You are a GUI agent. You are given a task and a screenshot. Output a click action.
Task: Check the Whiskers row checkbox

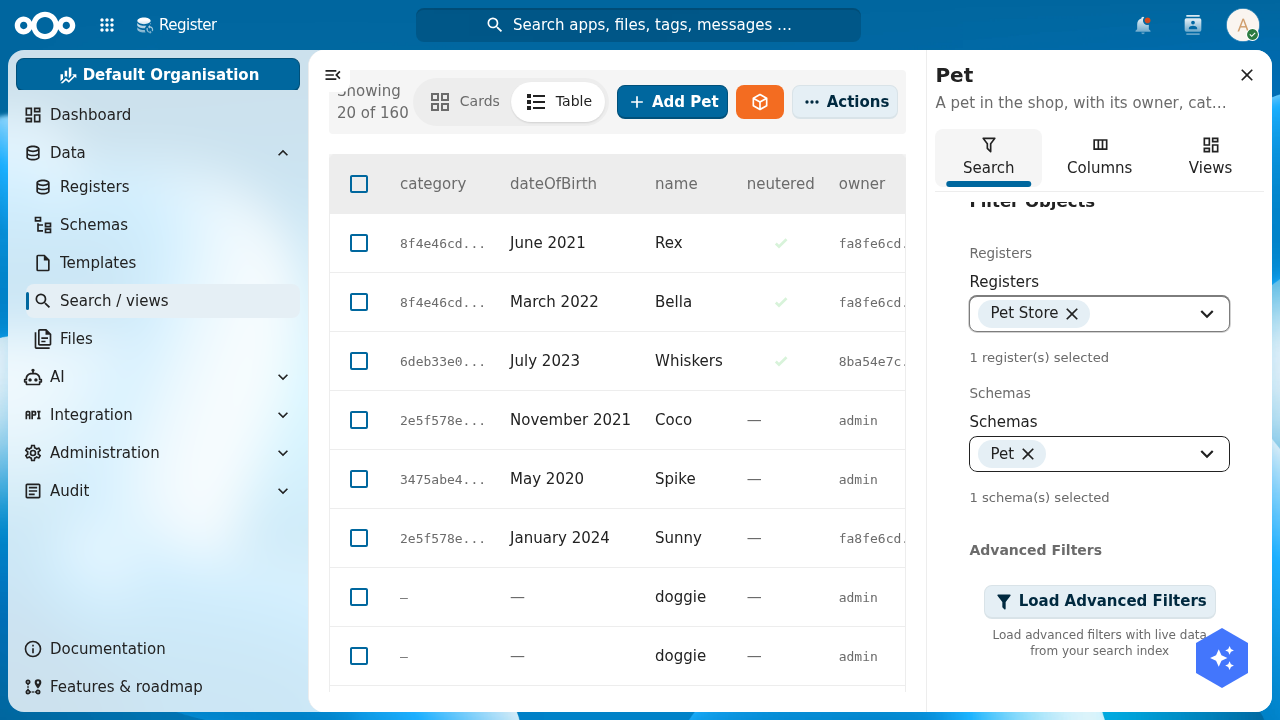(359, 361)
